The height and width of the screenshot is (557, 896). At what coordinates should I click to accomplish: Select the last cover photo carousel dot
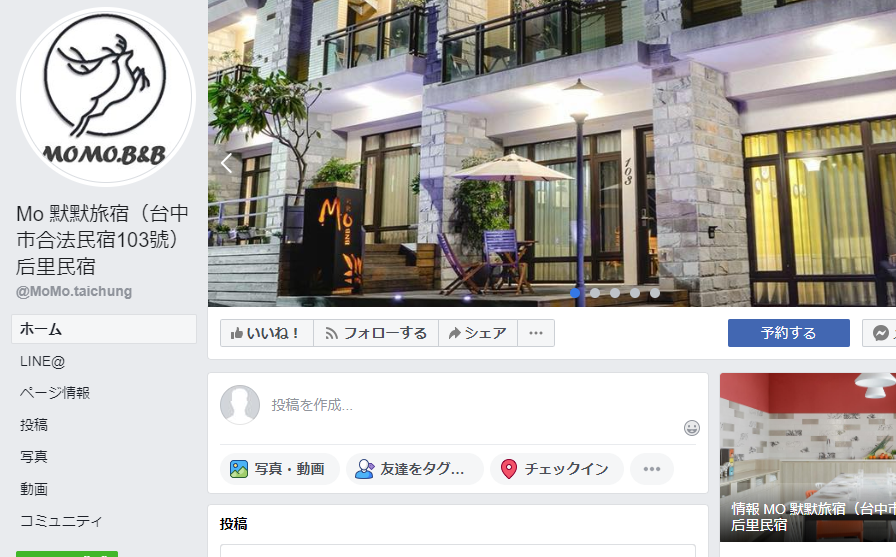click(655, 293)
